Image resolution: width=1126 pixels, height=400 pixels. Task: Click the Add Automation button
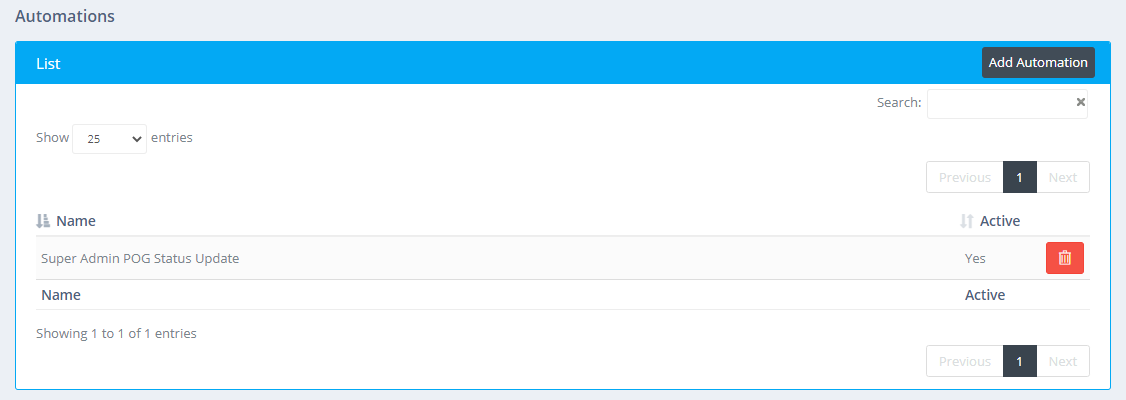[1038, 62]
